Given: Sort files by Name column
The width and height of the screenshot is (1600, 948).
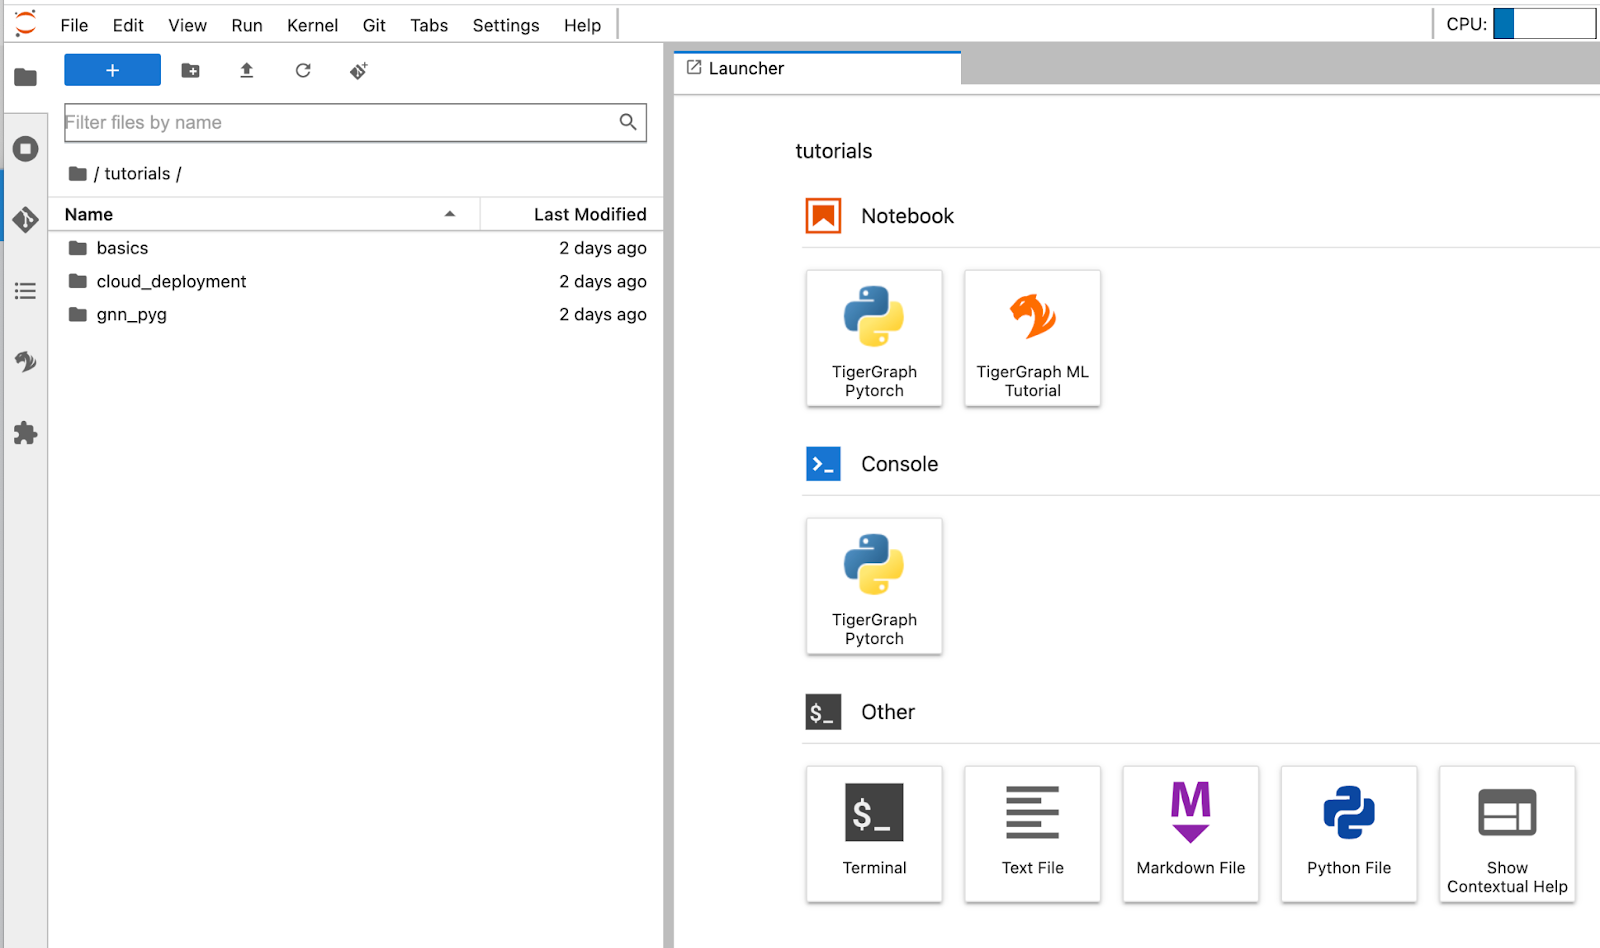Looking at the screenshot, I should pos(265,214).
